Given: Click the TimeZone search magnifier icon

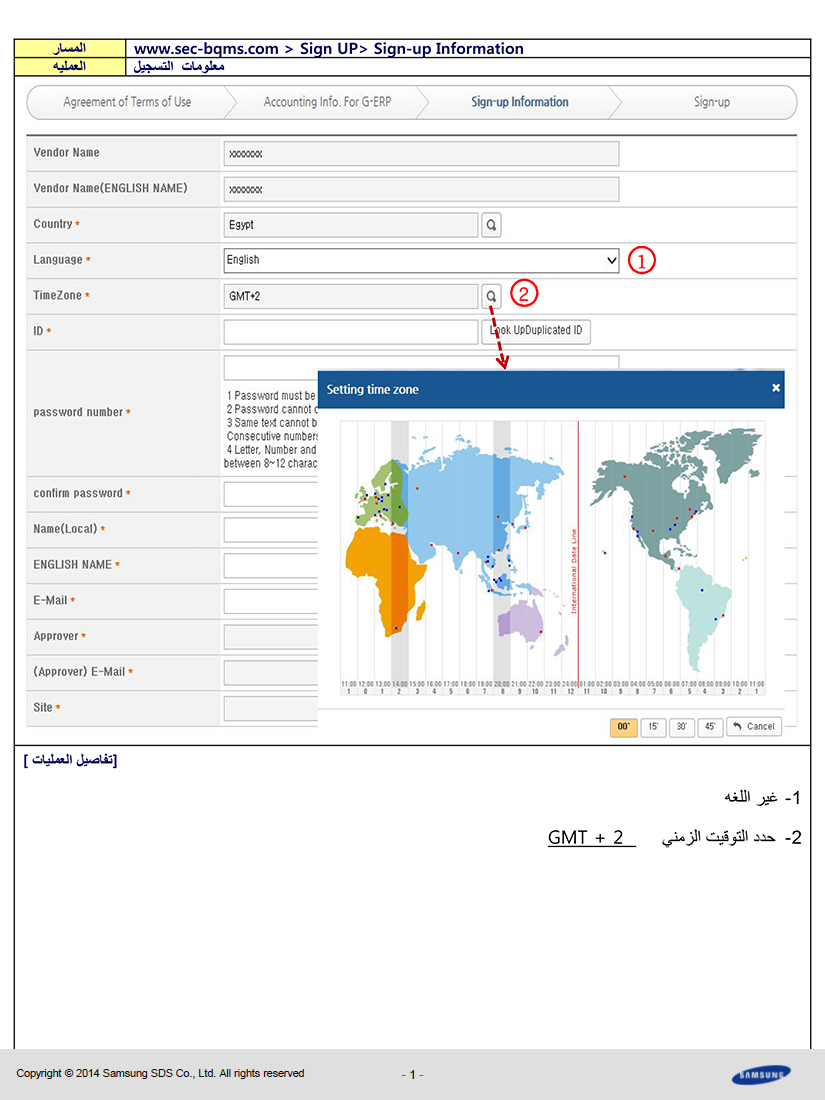Looking at the screenshot, I should 491,296.
